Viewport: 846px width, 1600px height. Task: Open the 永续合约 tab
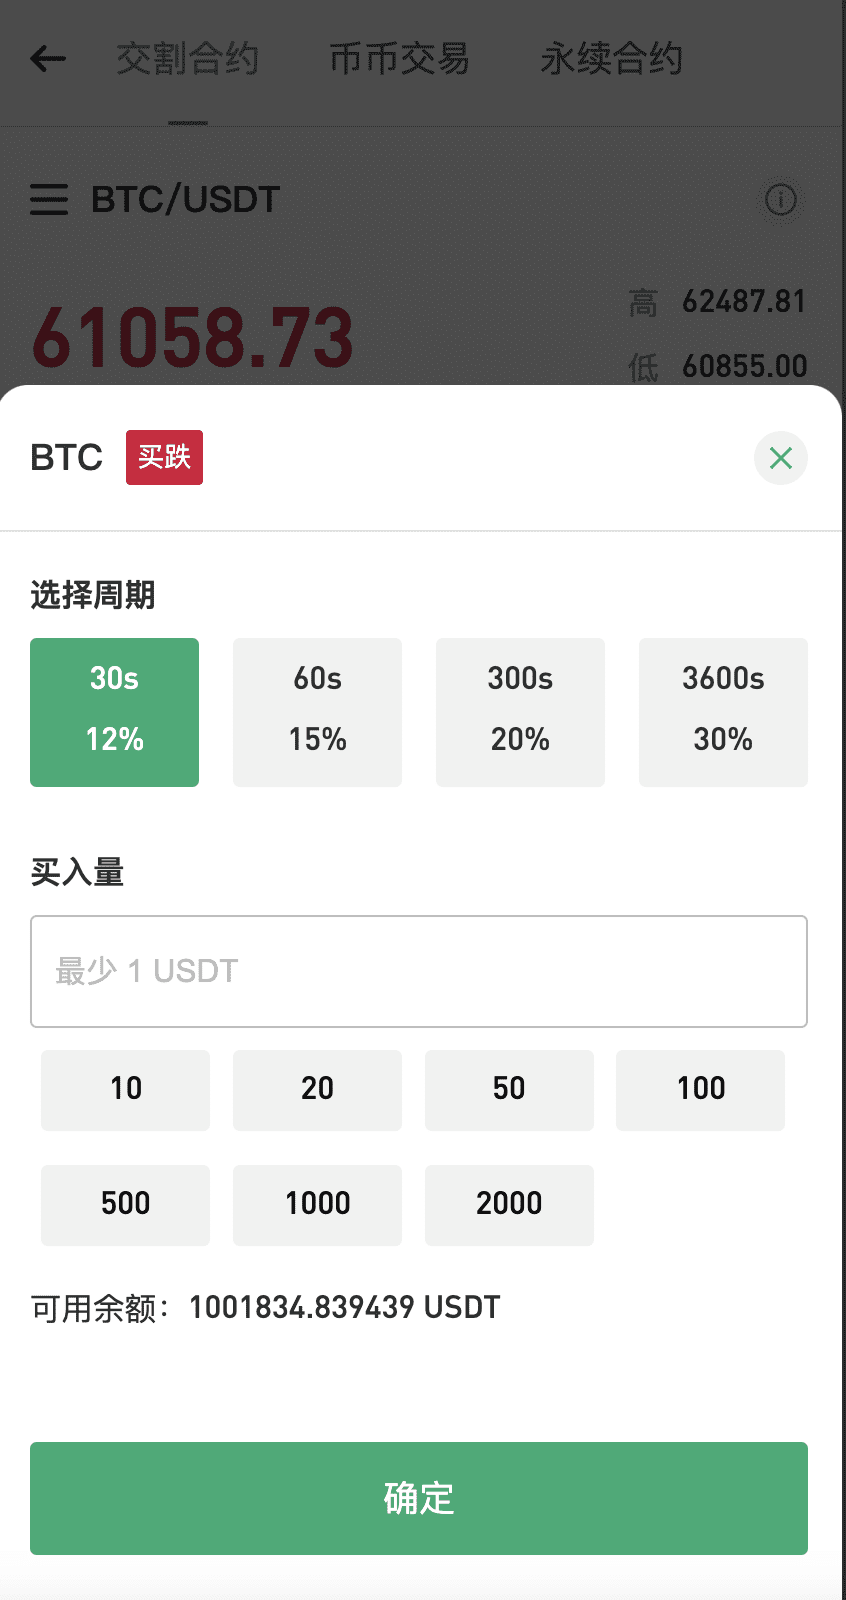coord(611,59)
